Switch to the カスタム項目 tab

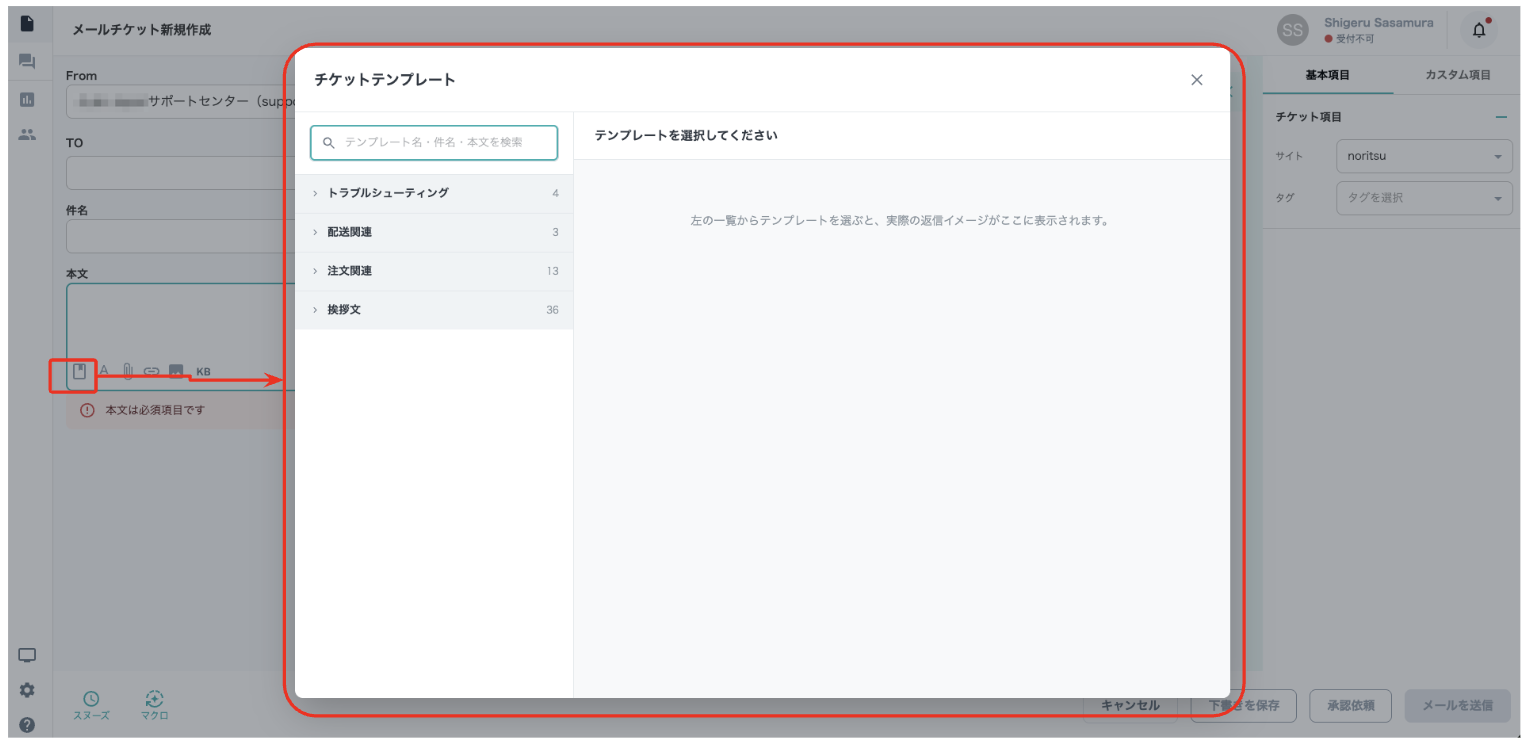(x=1458, y=75)
